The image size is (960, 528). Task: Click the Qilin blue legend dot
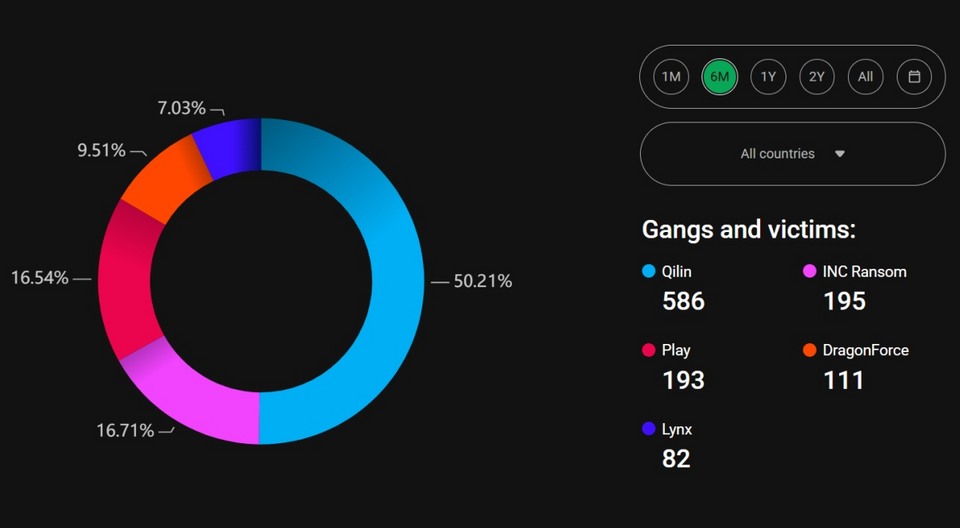(648, 271)
